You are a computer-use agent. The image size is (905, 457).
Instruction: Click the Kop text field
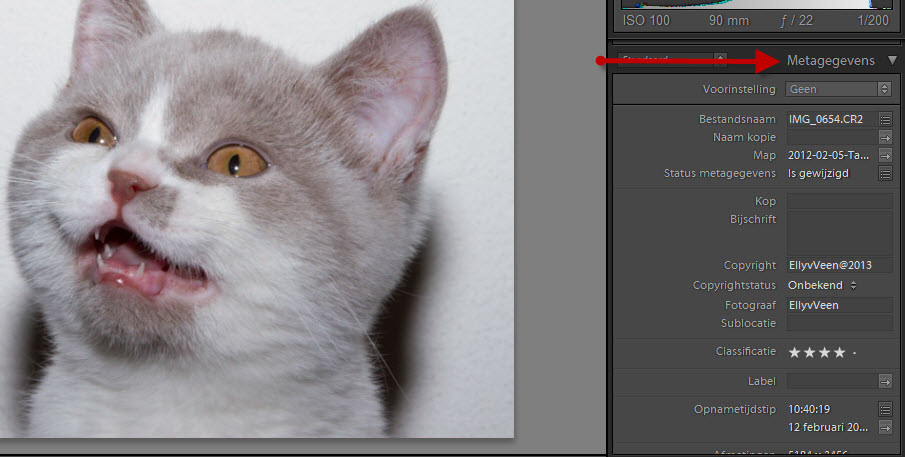coord(839,201)
